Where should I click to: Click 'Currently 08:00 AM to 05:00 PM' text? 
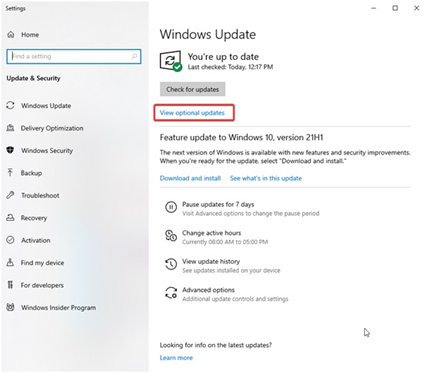coord(225,242)
